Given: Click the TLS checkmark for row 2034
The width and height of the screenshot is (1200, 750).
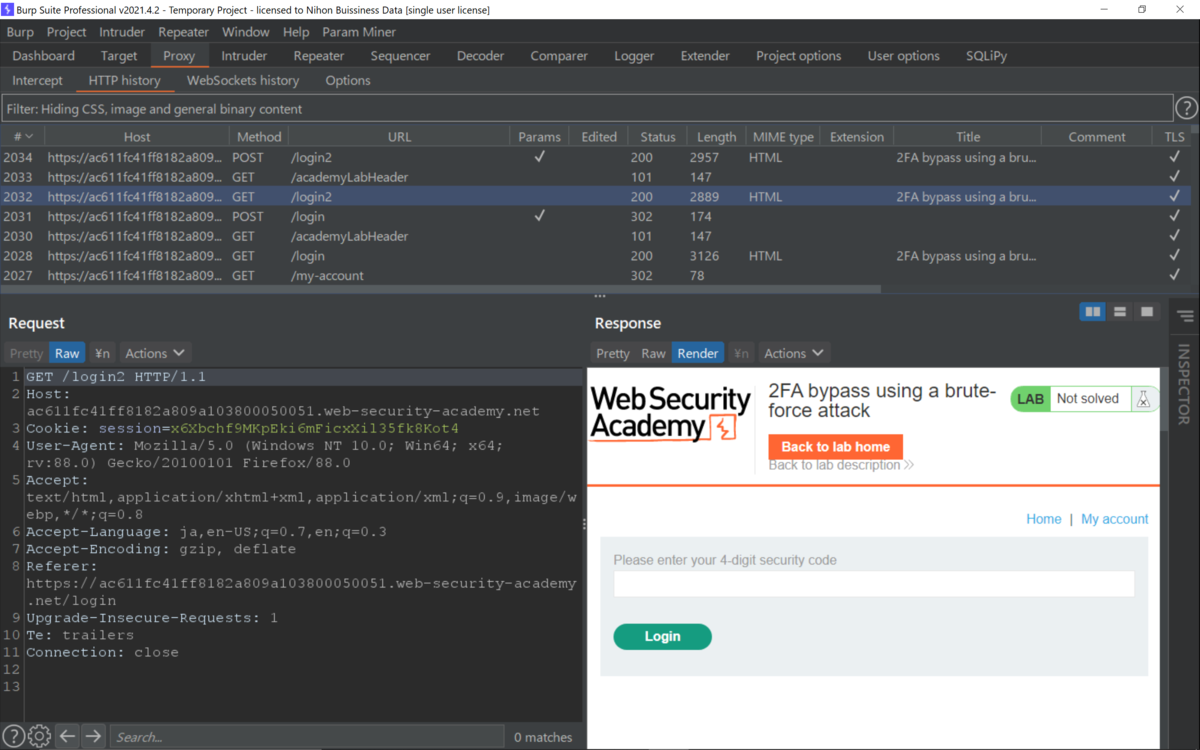Looking at the screenshot, I should pos(1174,157).
